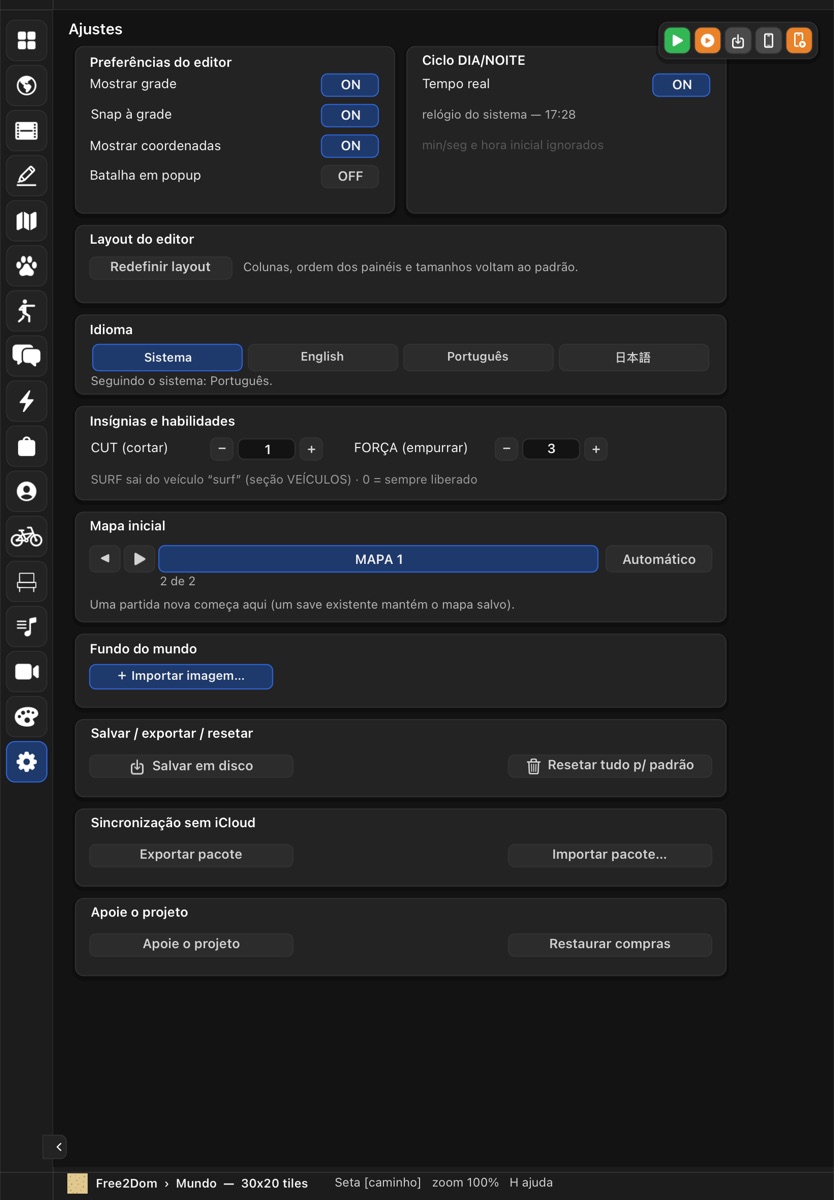The image size is (834, 1200).
Task: Click the orange phone-with-play icon
Action: (799, 40)
